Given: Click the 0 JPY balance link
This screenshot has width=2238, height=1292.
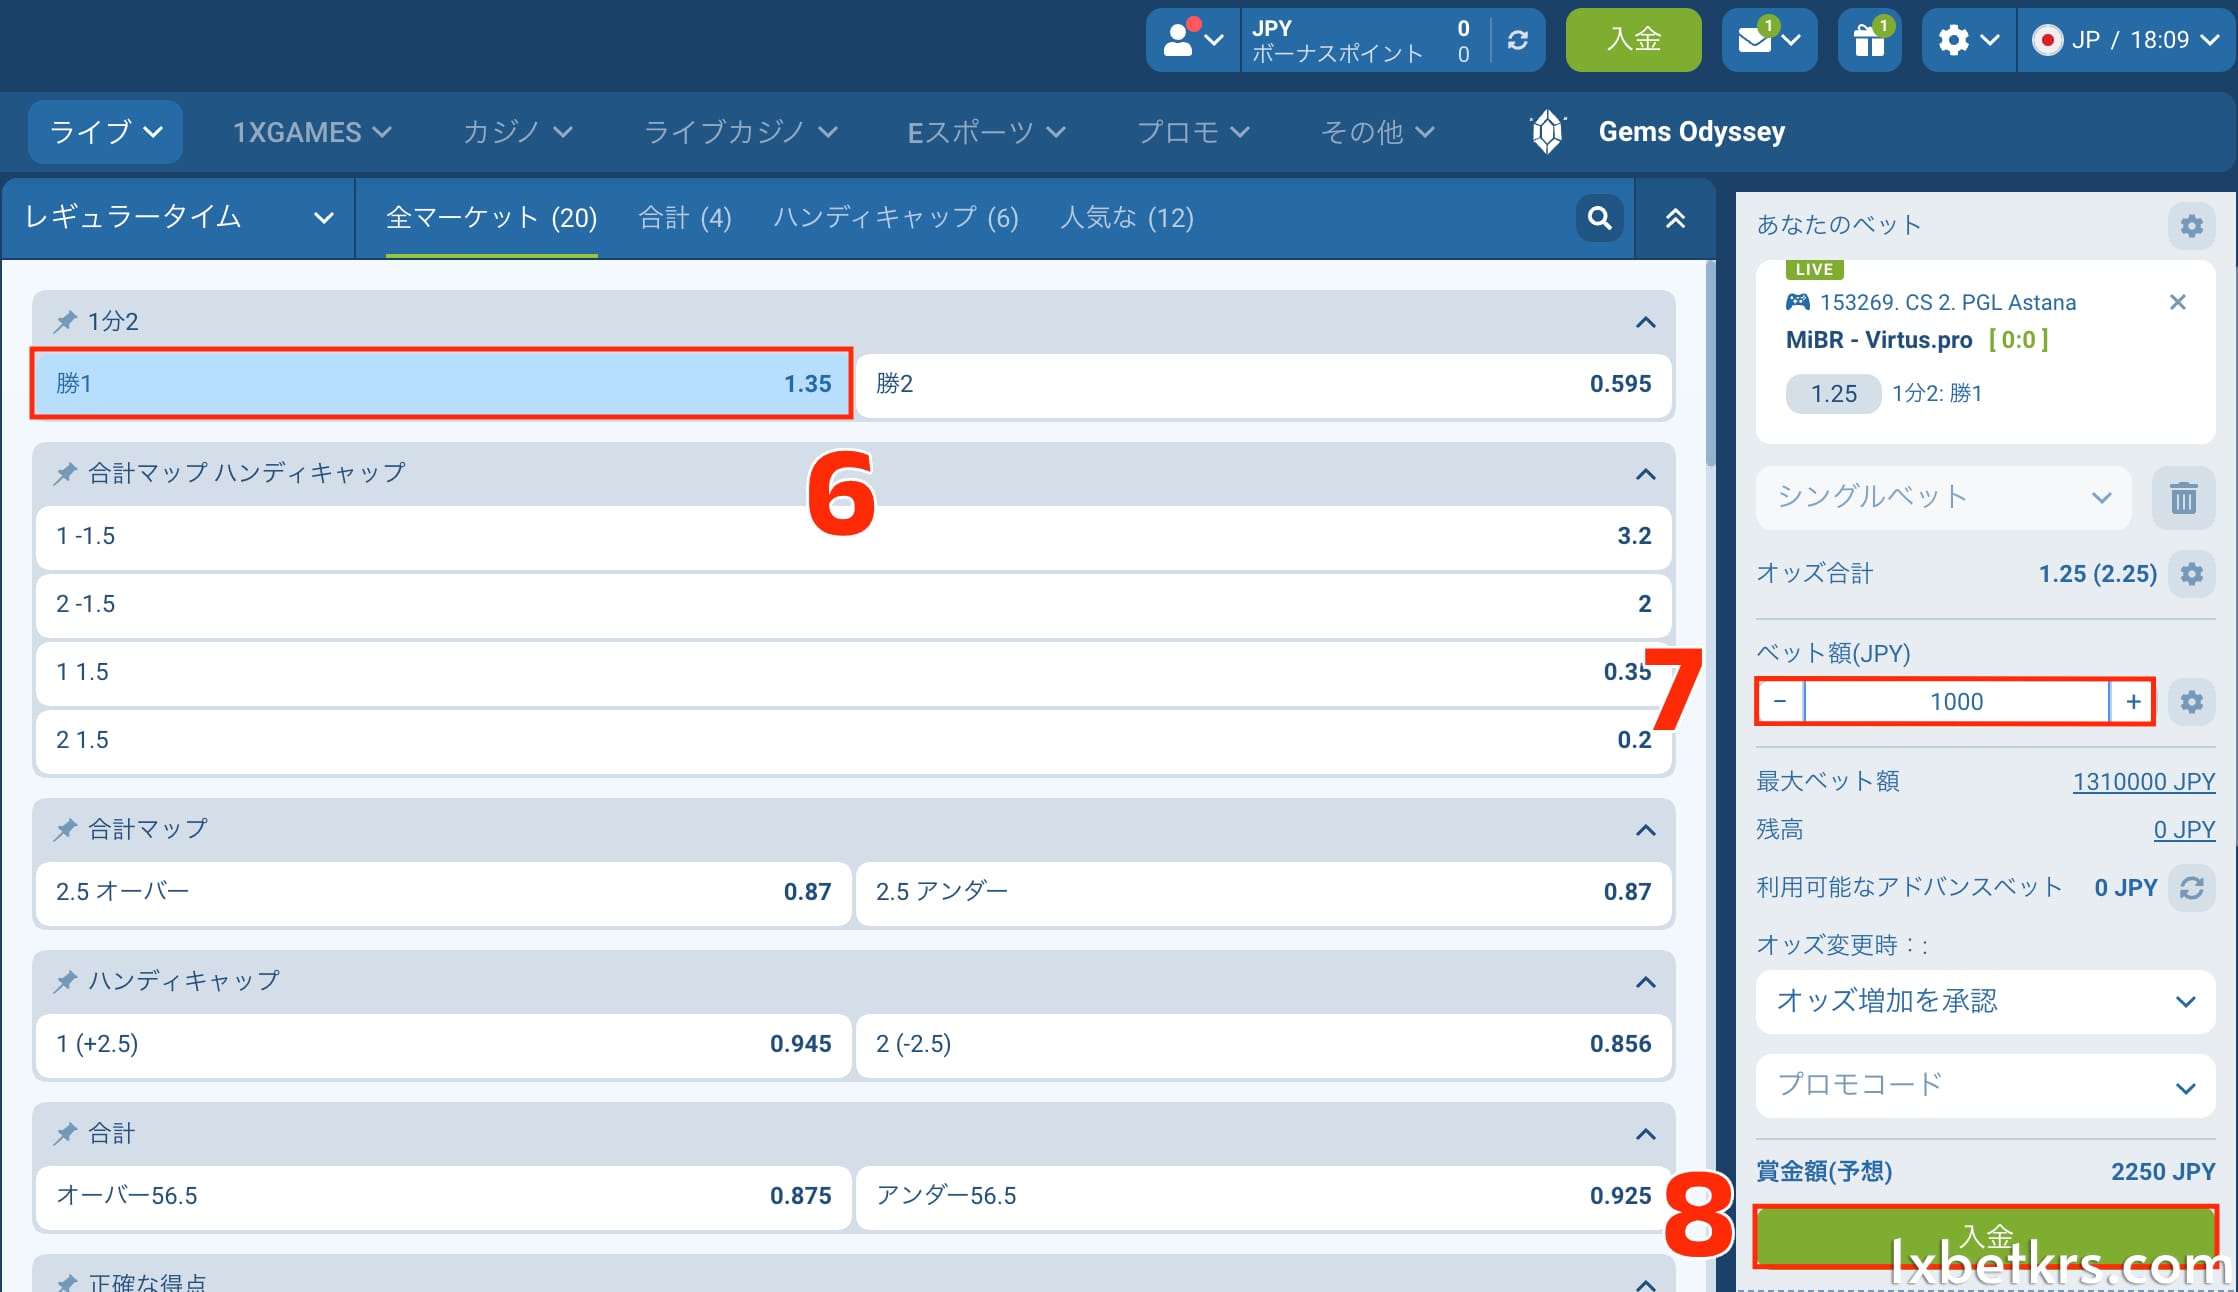Looking at the screenshot, I should point(2184,829).
